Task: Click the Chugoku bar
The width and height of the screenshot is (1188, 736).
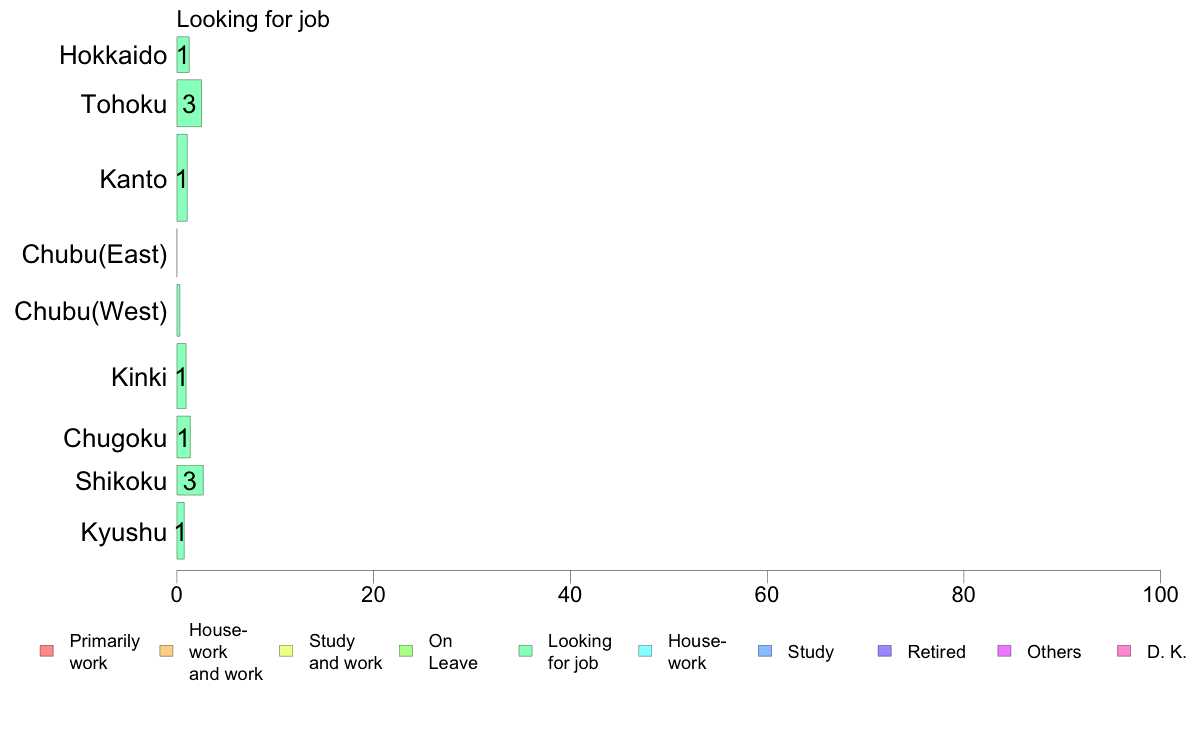Action: point(183,437)
